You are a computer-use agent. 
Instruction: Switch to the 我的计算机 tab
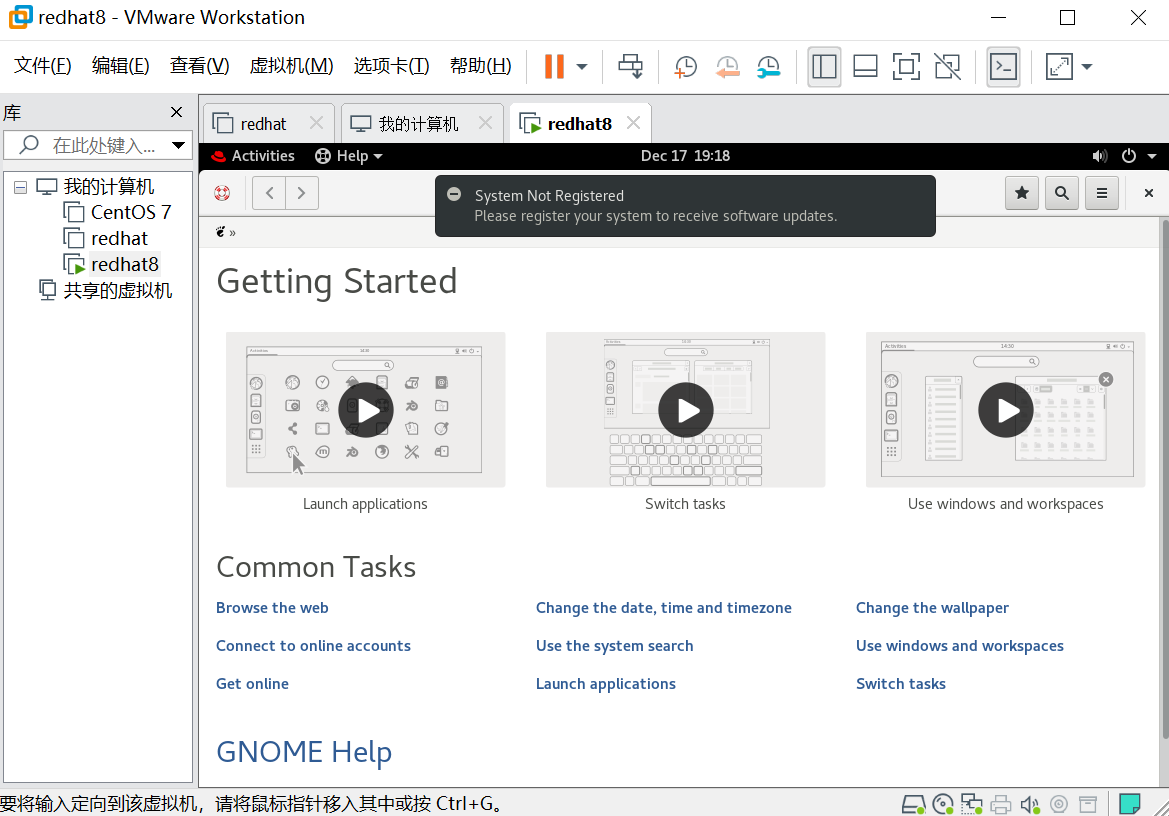[418, 124]
